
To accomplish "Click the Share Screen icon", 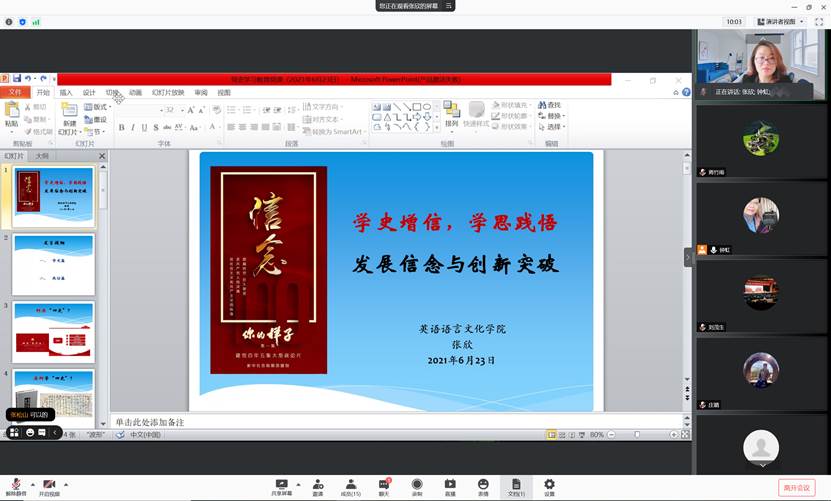I will (282, 485).
